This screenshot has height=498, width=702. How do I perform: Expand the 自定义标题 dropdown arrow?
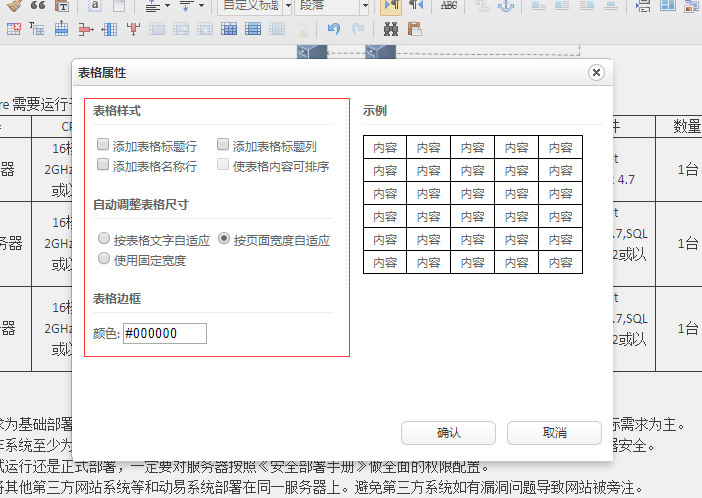coord(286,6)
